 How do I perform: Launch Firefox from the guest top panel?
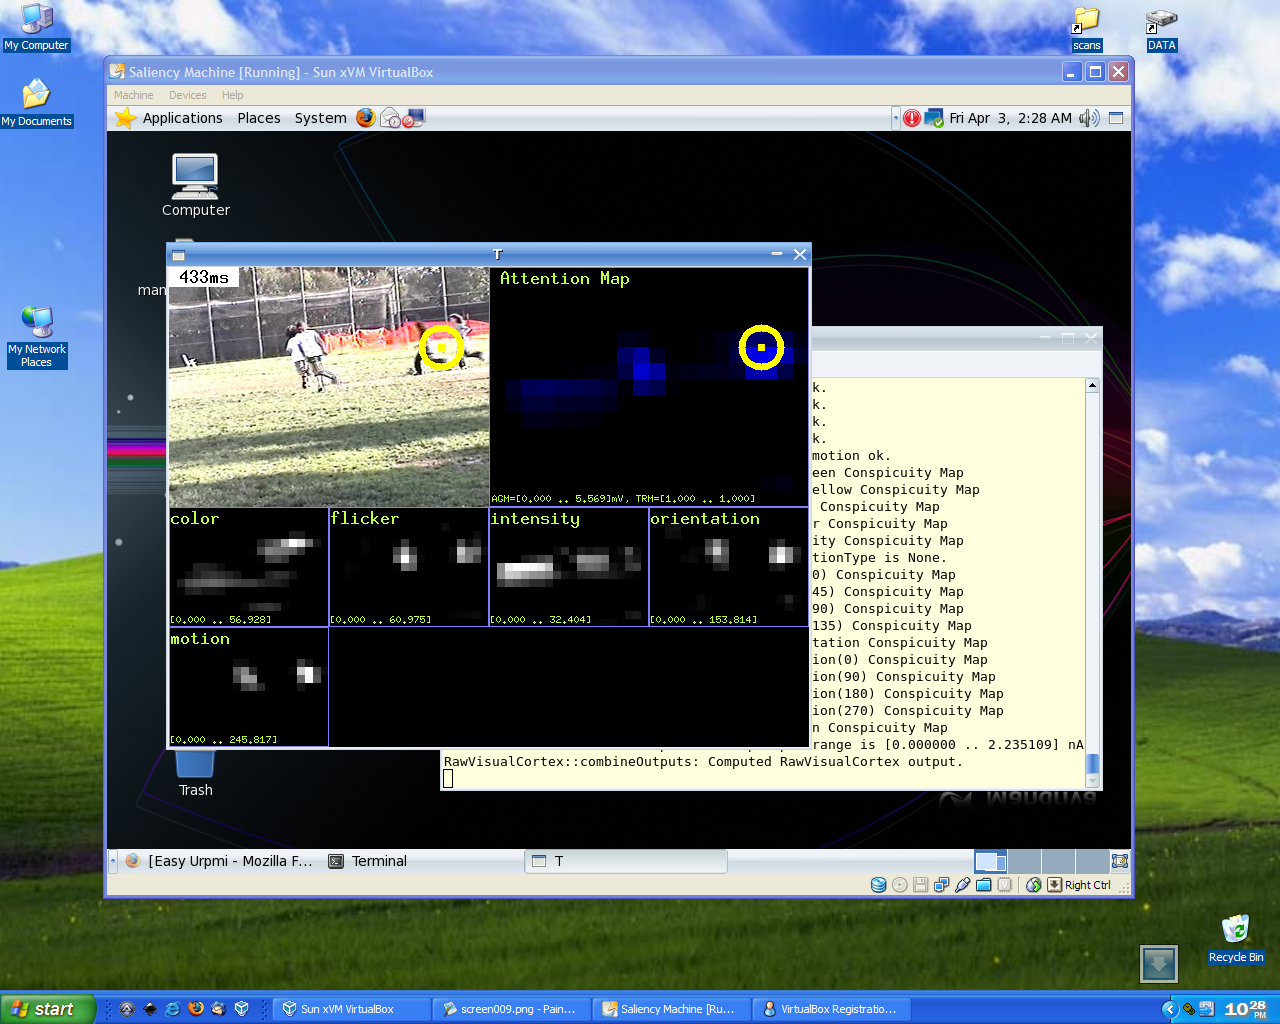coord(366,118)
